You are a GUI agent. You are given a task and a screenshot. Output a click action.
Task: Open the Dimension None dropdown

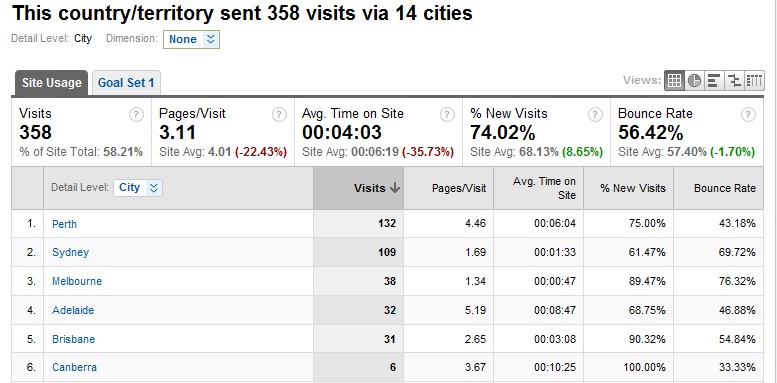(x=191, y=40)
